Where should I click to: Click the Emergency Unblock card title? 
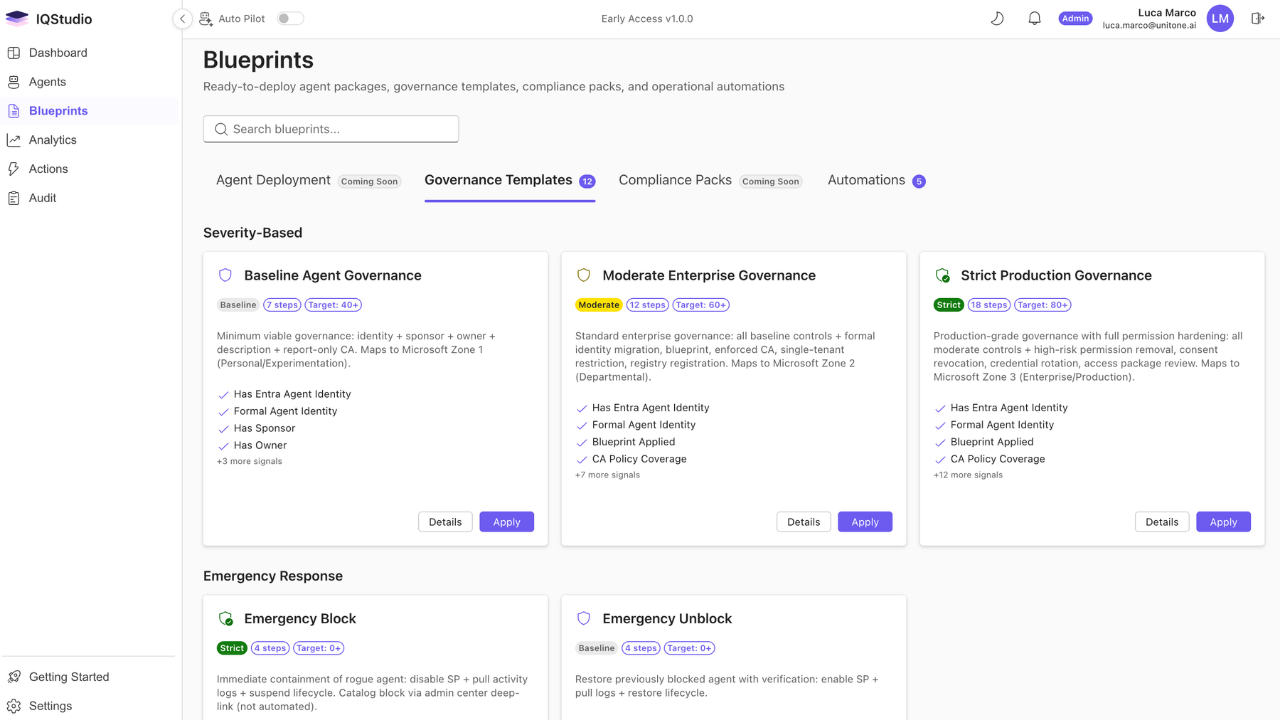tap(667, 619)
